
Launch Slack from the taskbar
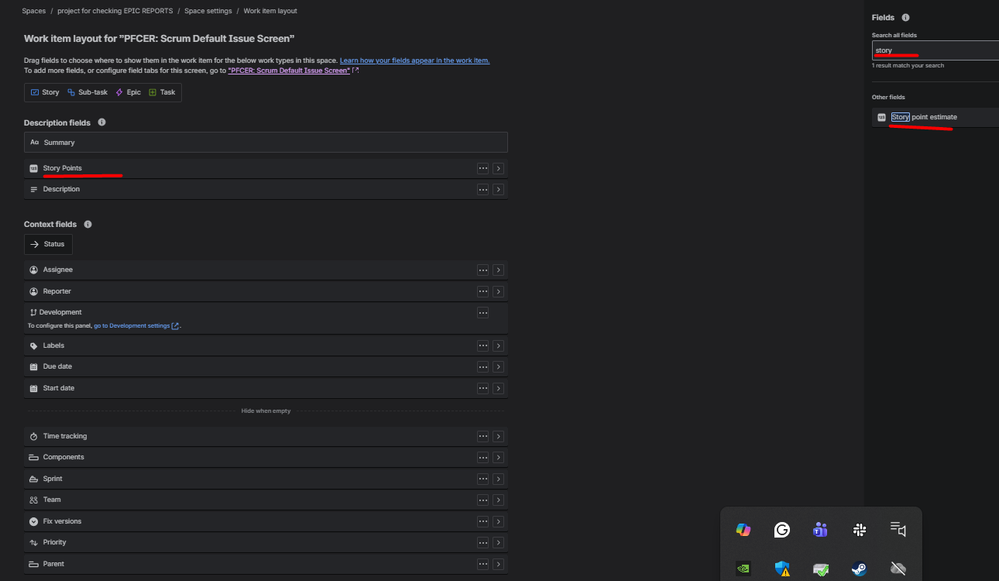859,529
